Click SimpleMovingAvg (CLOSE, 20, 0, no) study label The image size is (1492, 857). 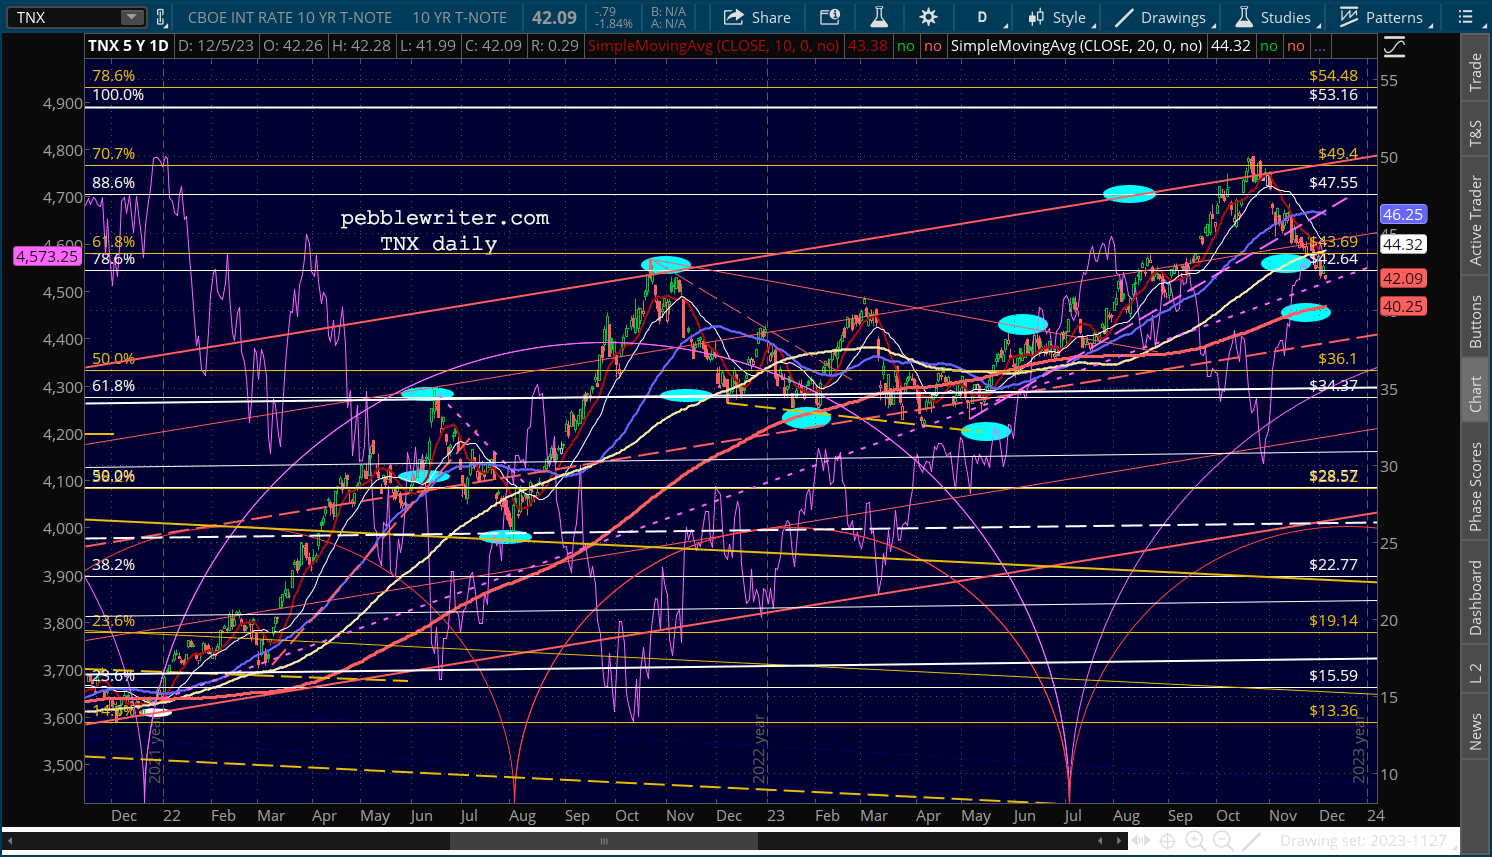[x=1076, y=45]
